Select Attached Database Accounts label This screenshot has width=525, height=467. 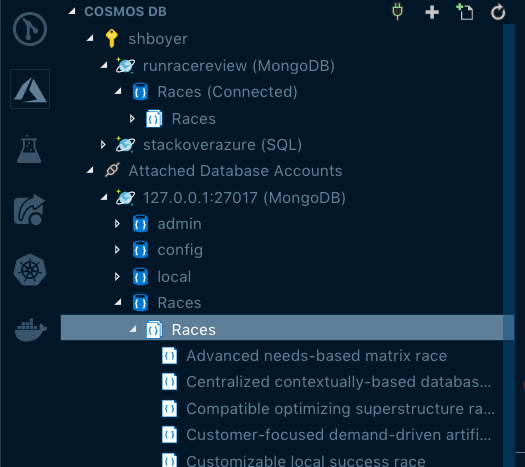coord(235,171)
